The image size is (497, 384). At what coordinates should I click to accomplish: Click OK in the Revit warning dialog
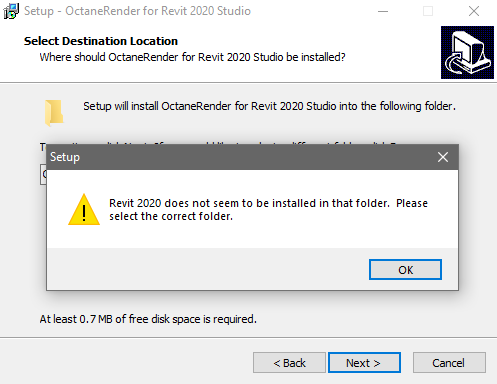pyautogui.click(x=405, y=269)
